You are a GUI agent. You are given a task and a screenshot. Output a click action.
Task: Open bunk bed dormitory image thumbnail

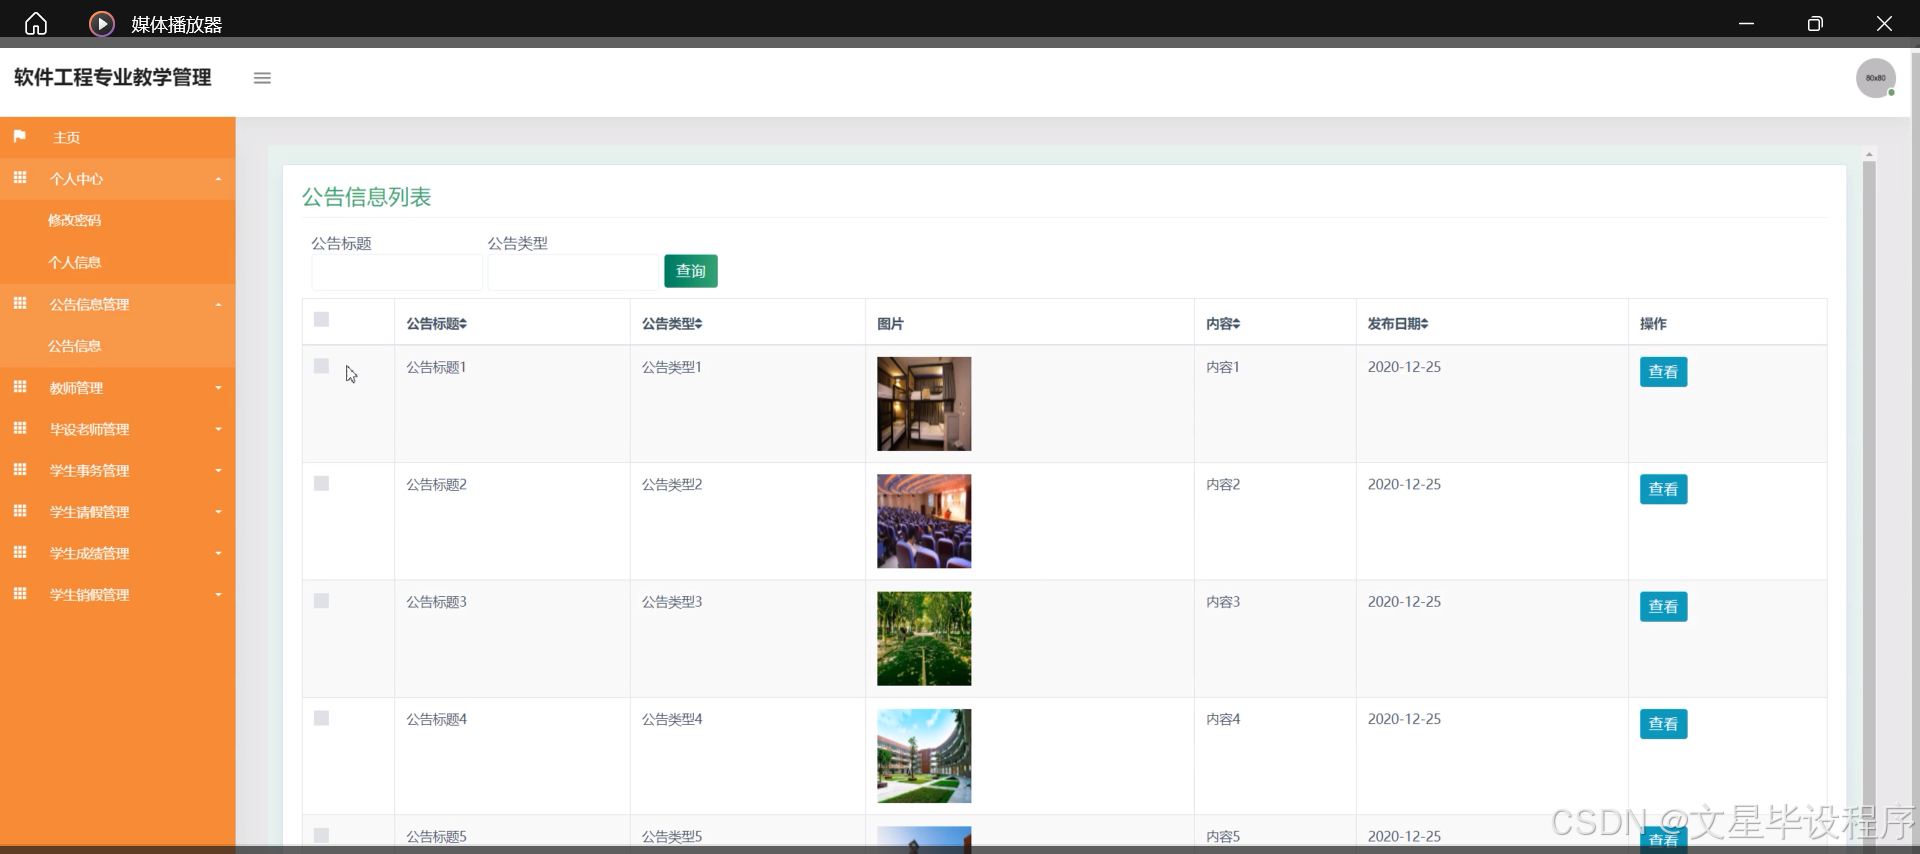924,404
